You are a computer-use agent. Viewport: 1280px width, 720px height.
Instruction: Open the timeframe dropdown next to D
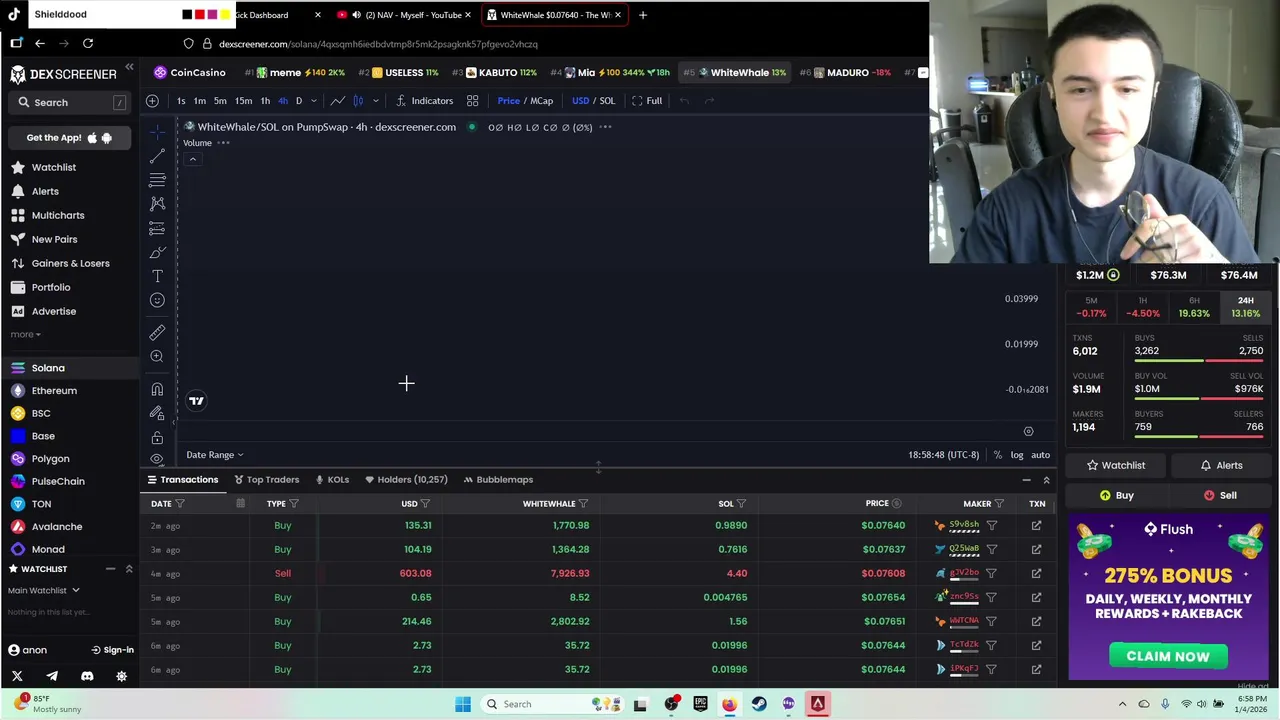pyautogui.click(x=313, y=100)
